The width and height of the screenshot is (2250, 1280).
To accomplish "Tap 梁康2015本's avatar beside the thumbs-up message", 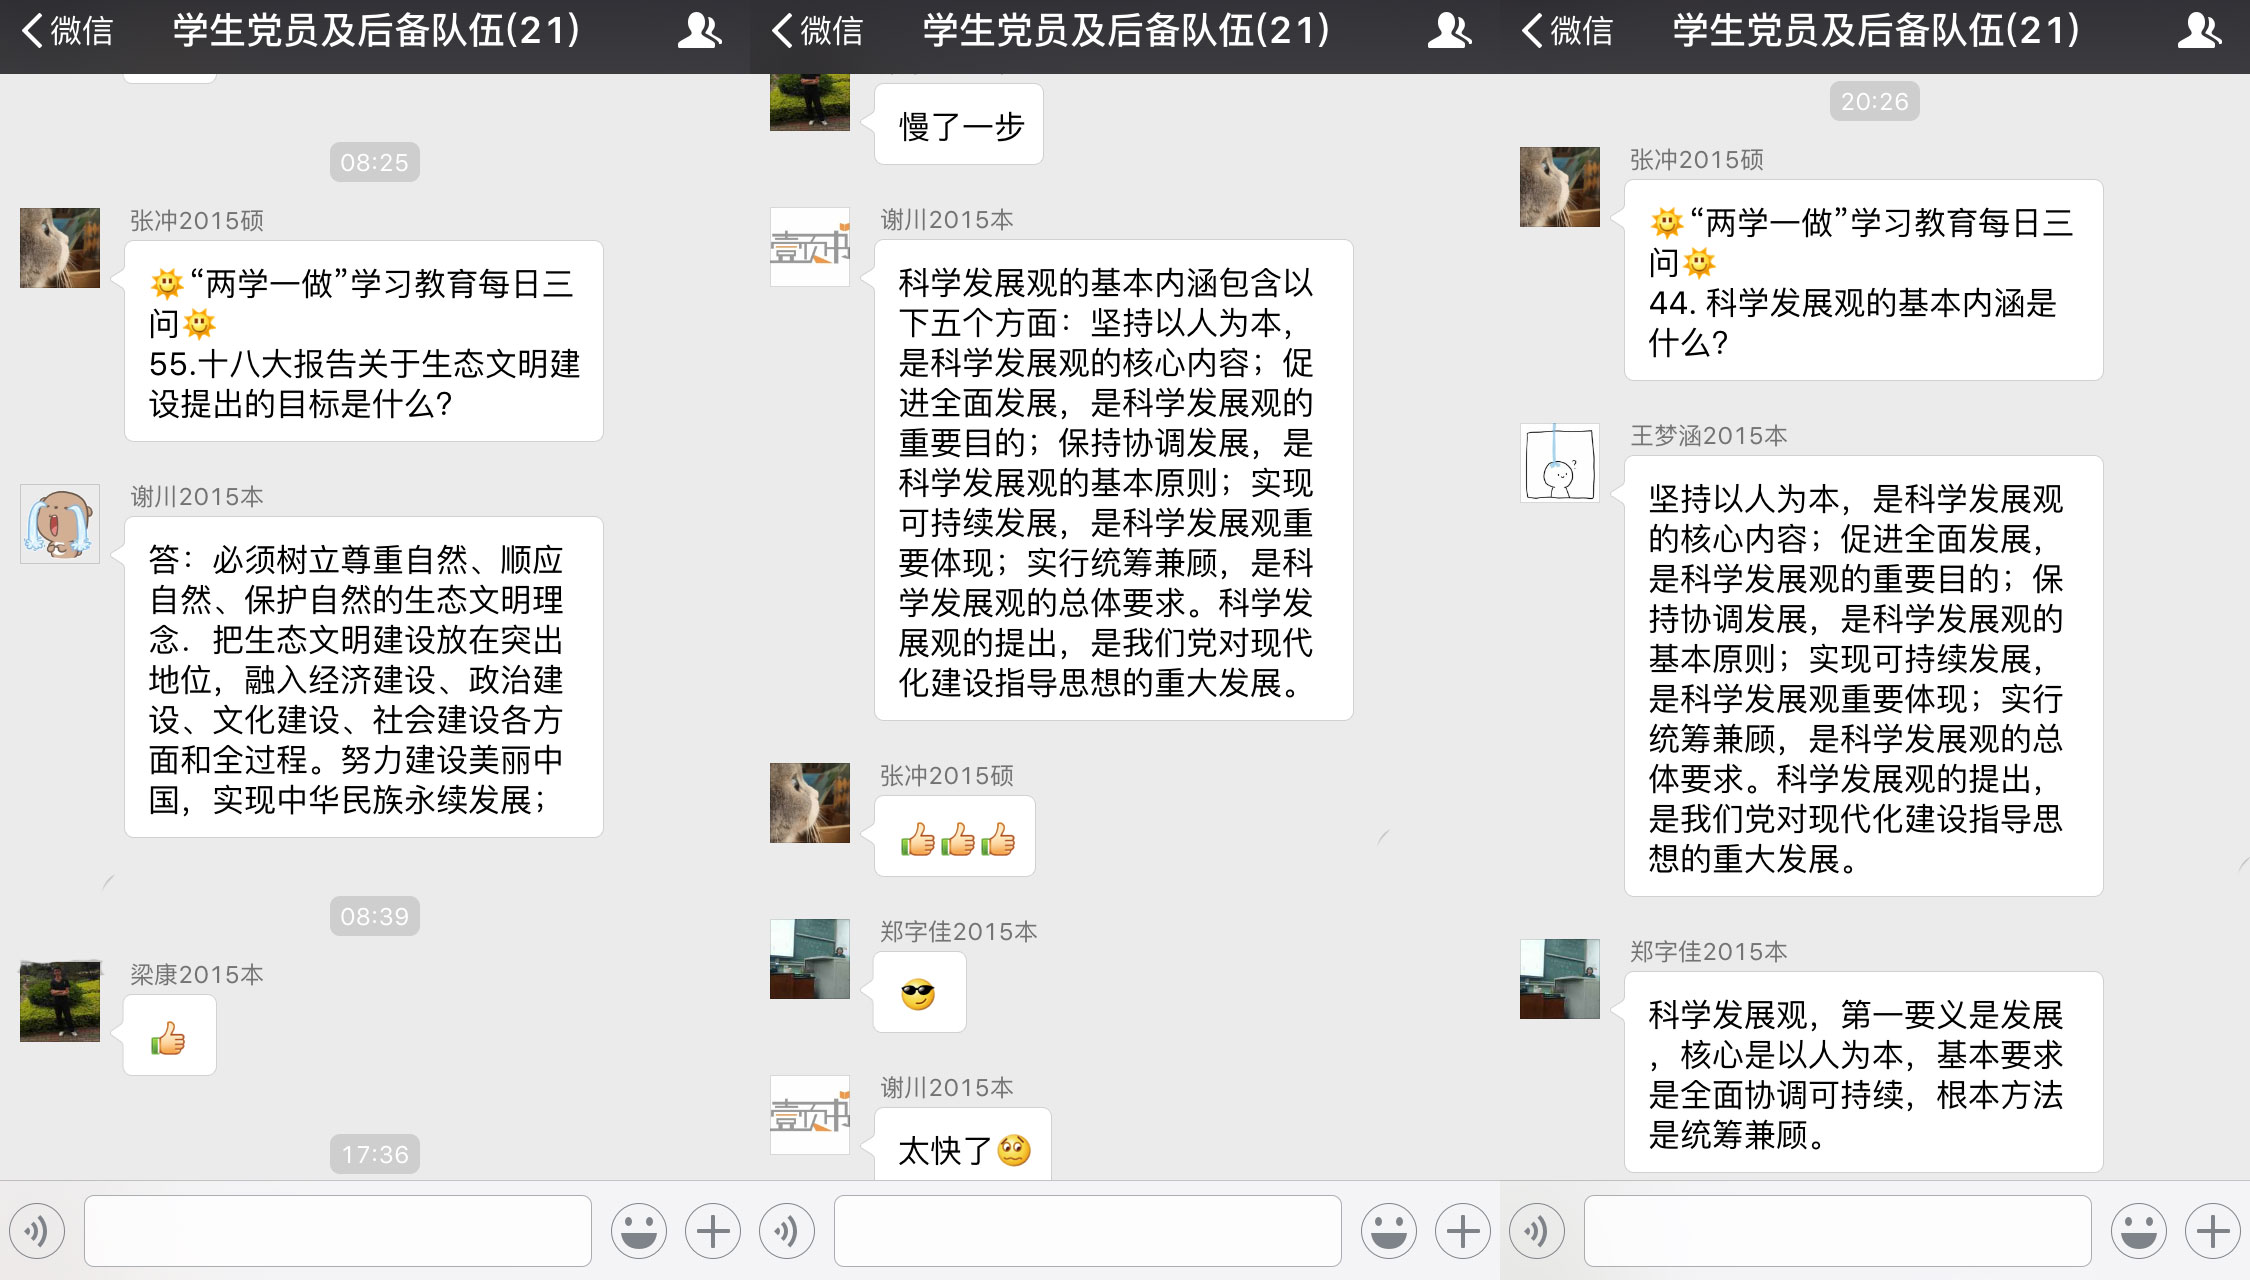I will point(60,1001).
